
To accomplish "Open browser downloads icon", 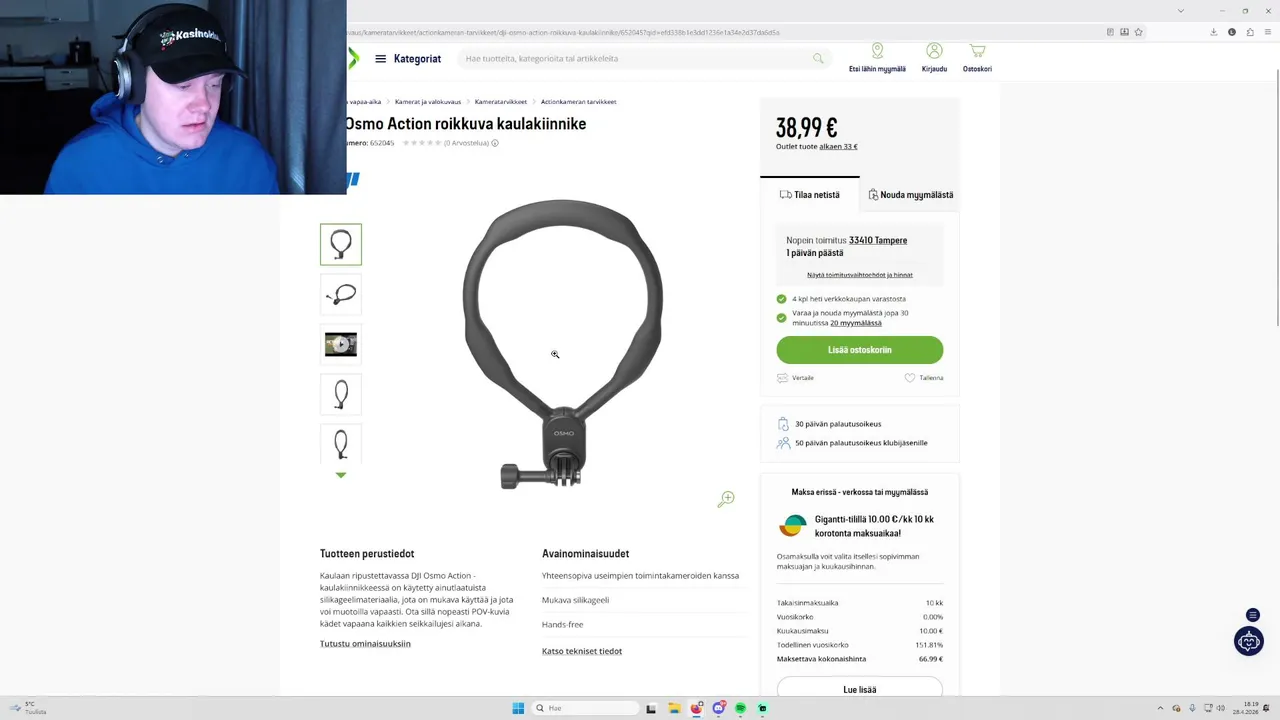I will click(x=1214, y=32).
